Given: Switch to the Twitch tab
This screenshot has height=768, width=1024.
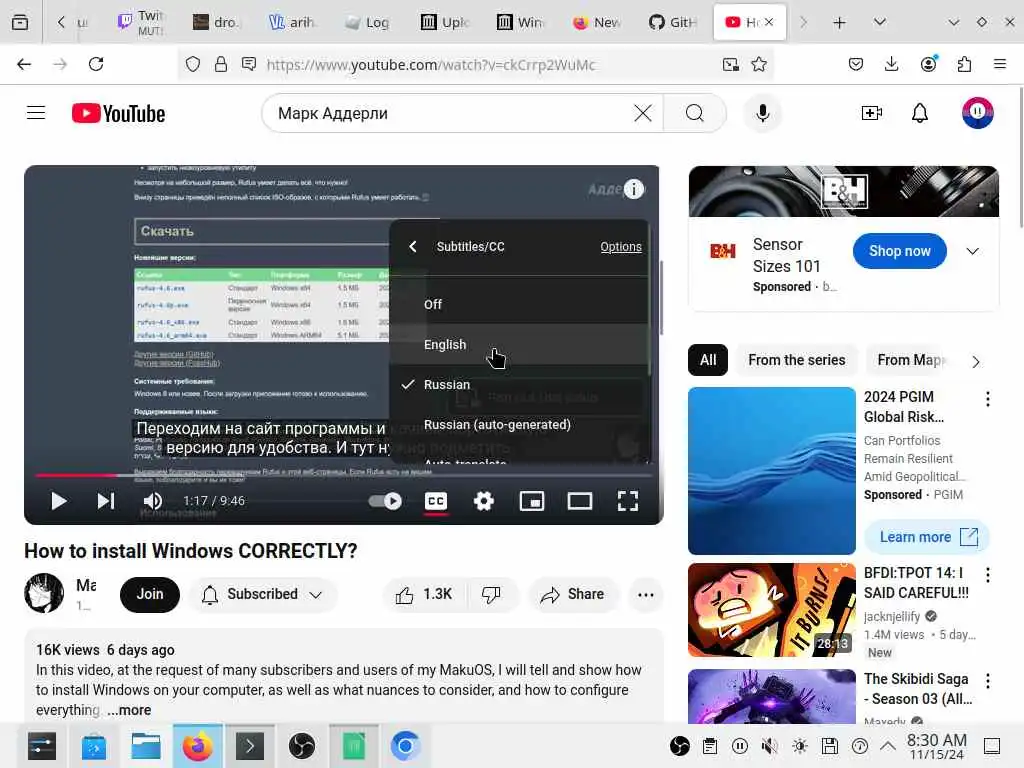Looking at the screenshot, I should tap(140, 23).
